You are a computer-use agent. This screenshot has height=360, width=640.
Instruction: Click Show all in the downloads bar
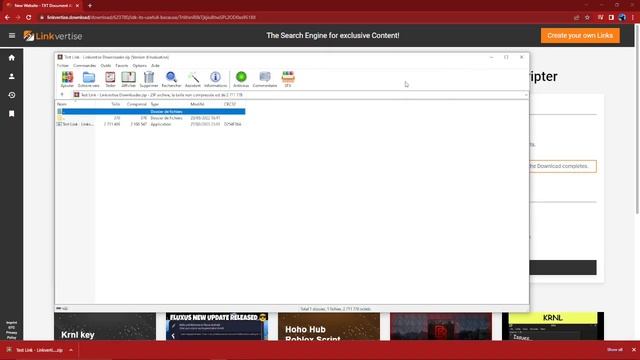click(x=615, y=350)
